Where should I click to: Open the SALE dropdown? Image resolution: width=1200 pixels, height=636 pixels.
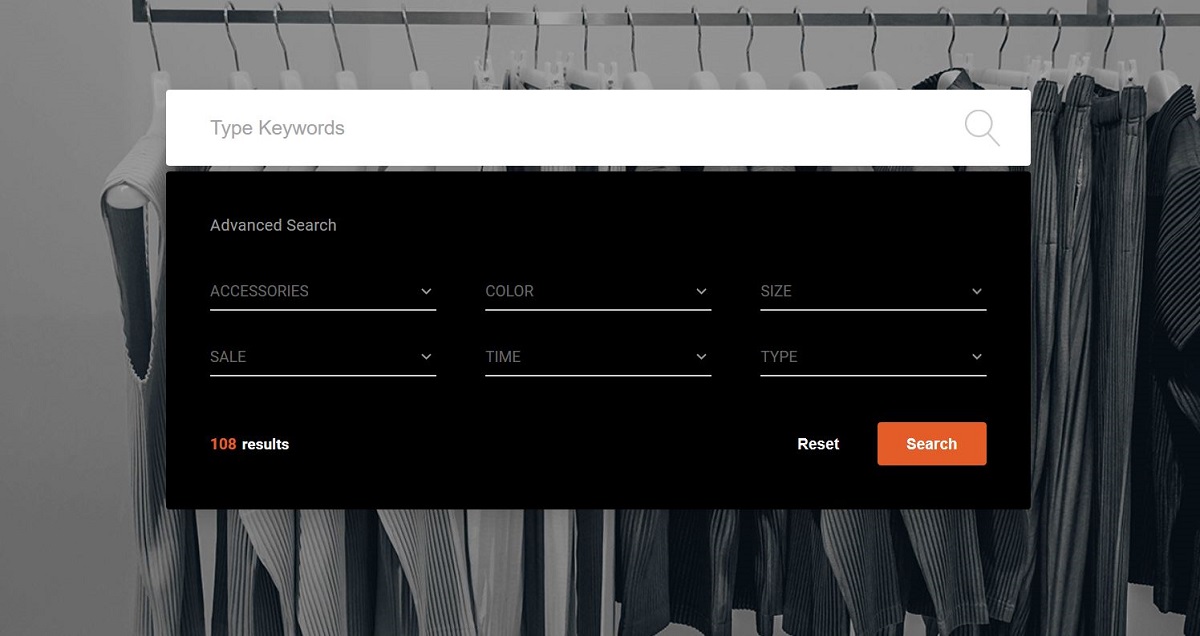(x=323, y=357)
